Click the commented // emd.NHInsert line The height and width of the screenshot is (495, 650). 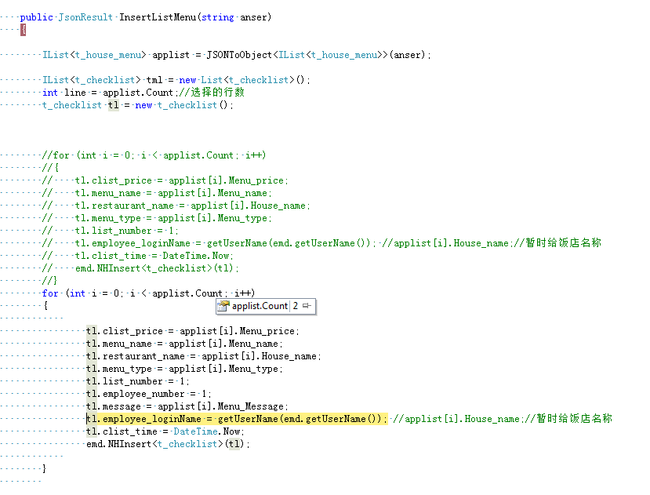140,268
